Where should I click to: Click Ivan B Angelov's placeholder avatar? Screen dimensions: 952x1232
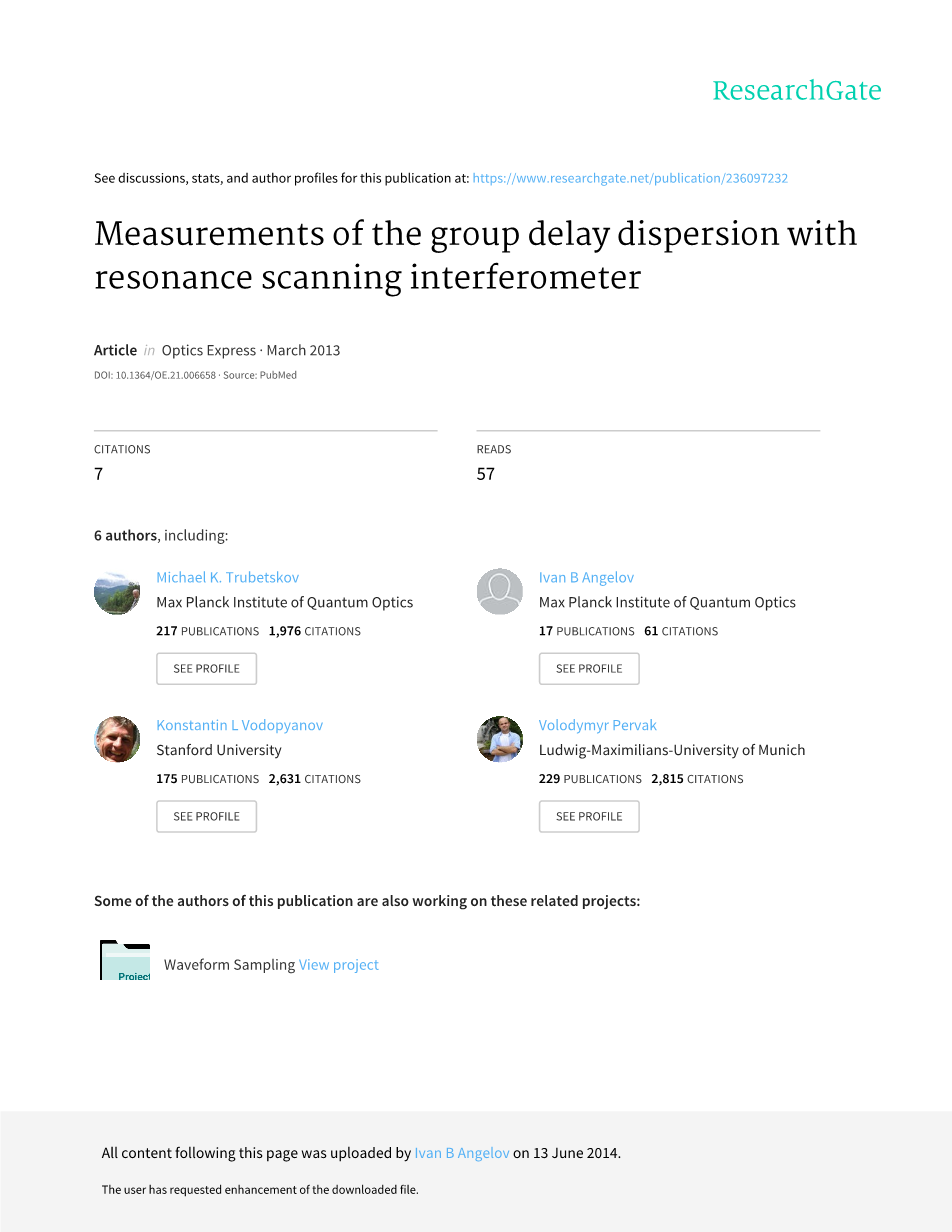click(499, 592)
